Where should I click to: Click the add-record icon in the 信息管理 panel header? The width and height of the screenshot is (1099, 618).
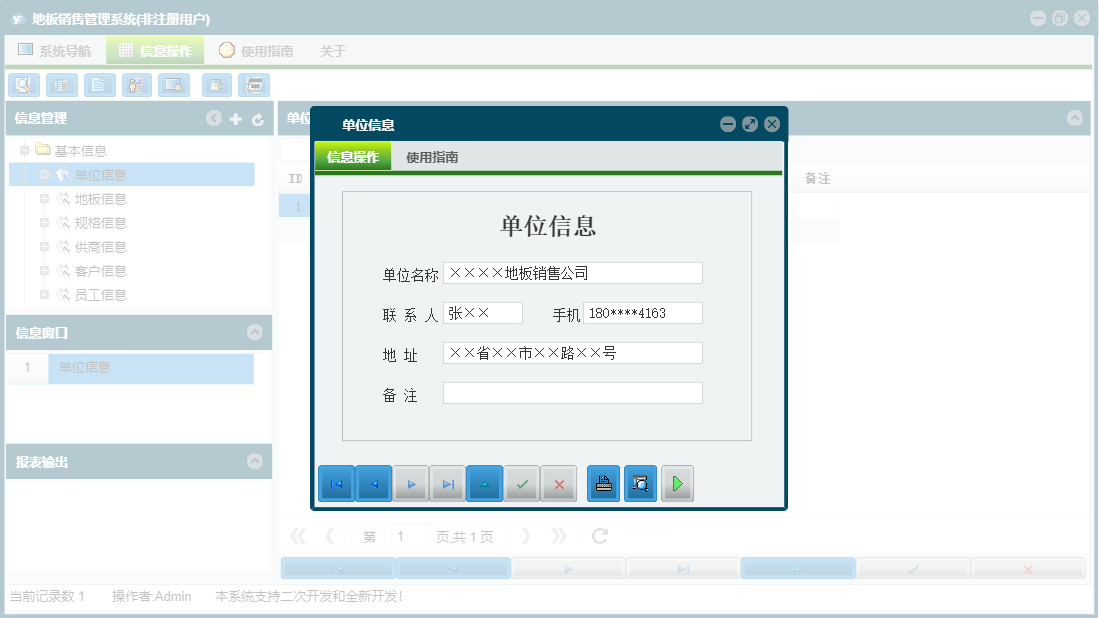point(236,118)
